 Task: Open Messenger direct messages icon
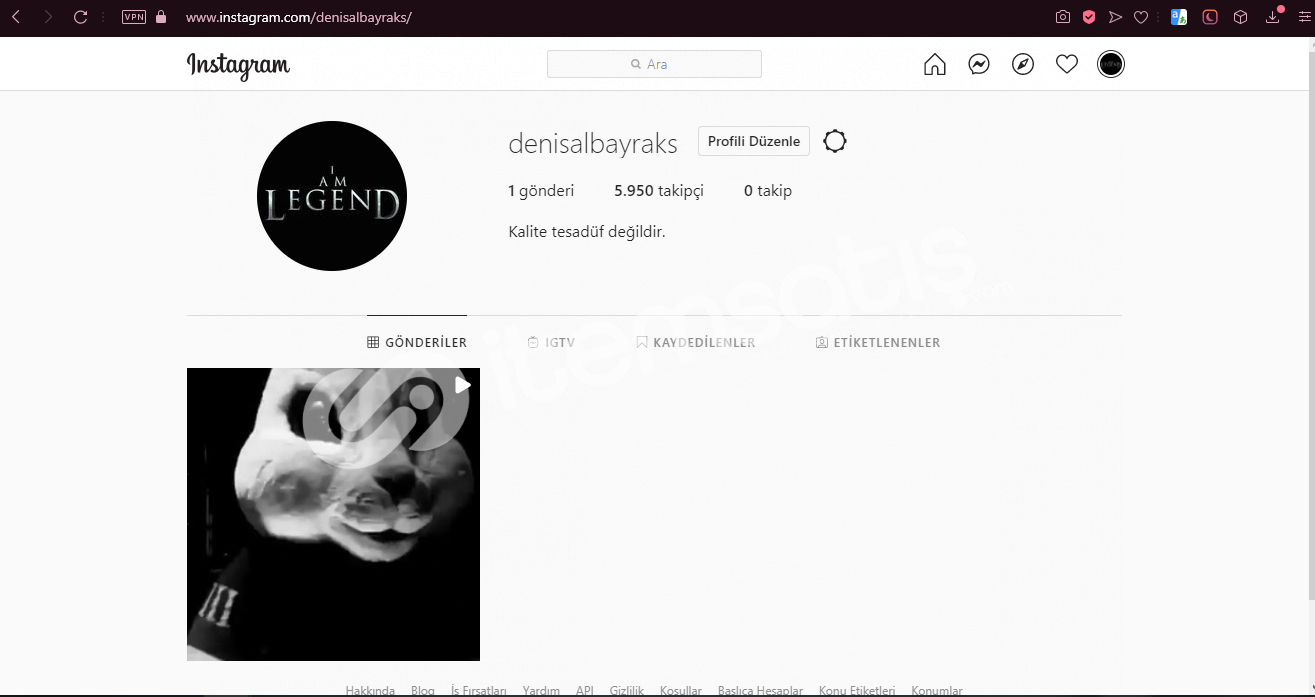click(x=979, y=64)
